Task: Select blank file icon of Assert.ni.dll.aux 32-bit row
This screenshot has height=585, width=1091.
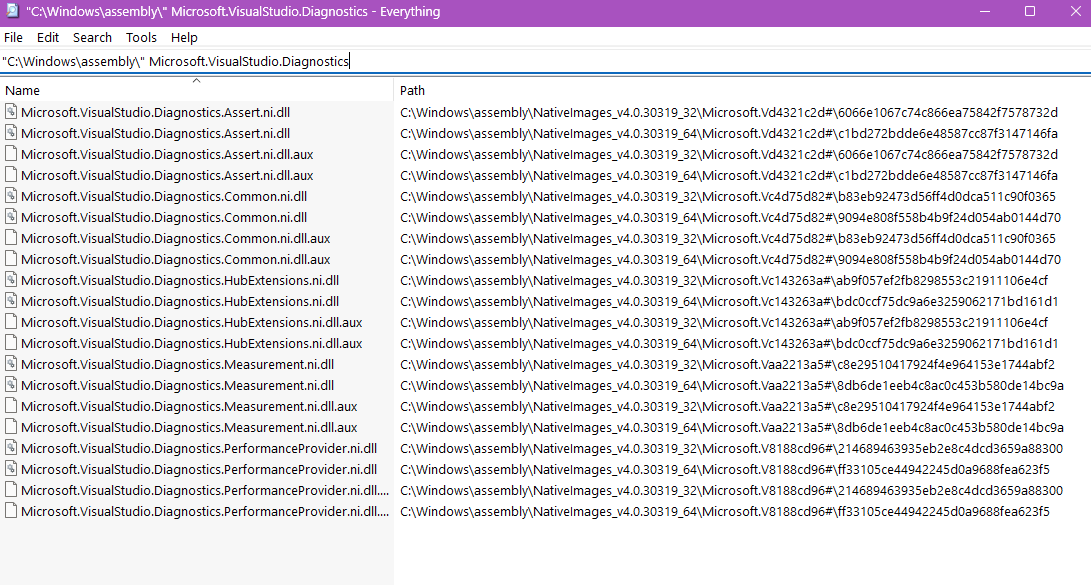Action: coord(10,154)
